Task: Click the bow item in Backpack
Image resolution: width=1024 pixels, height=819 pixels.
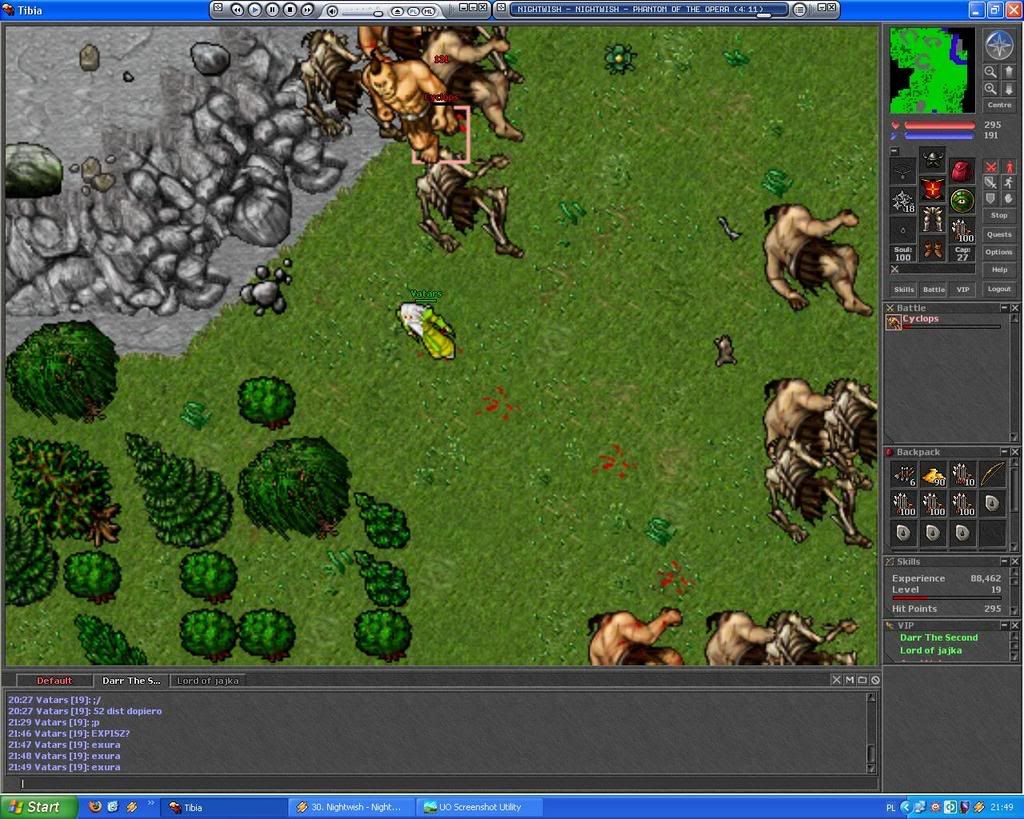Action: (992, 474)
